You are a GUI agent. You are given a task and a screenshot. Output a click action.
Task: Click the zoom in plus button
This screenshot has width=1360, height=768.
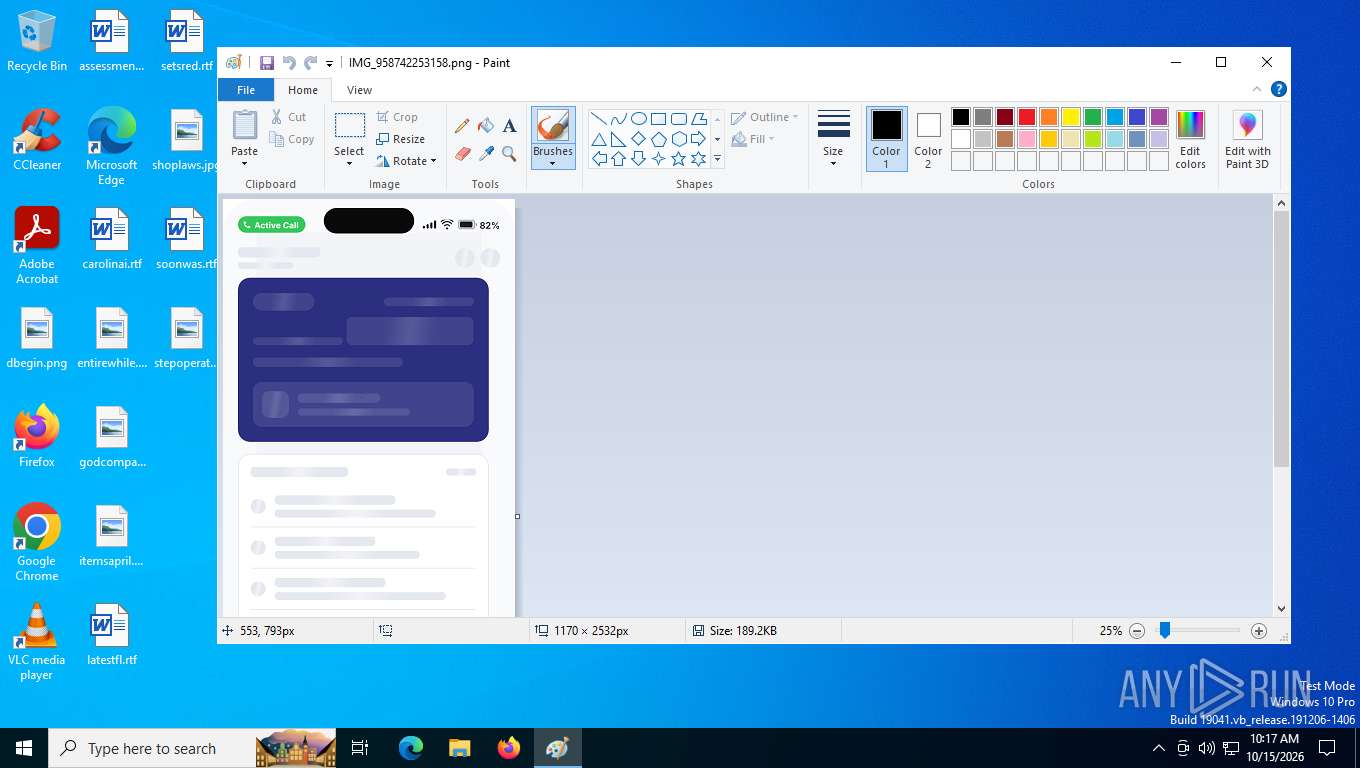click(x=1259, y=631)
